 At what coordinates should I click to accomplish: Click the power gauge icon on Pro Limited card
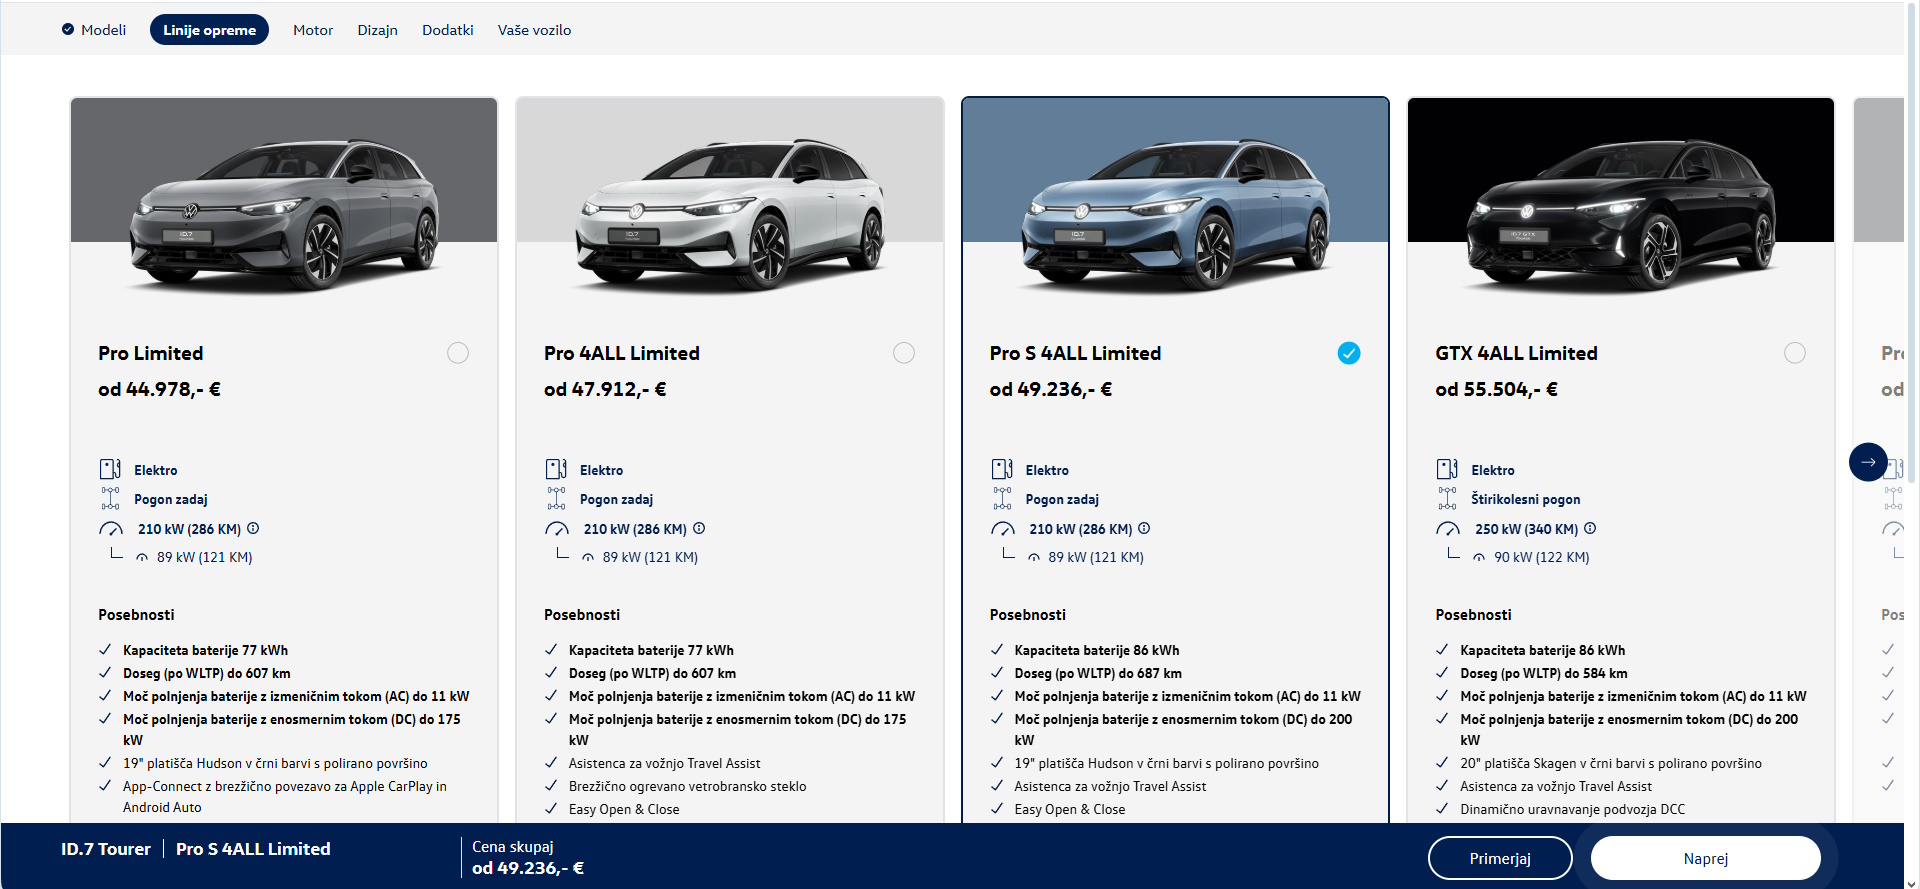click(x=111, y=529)
